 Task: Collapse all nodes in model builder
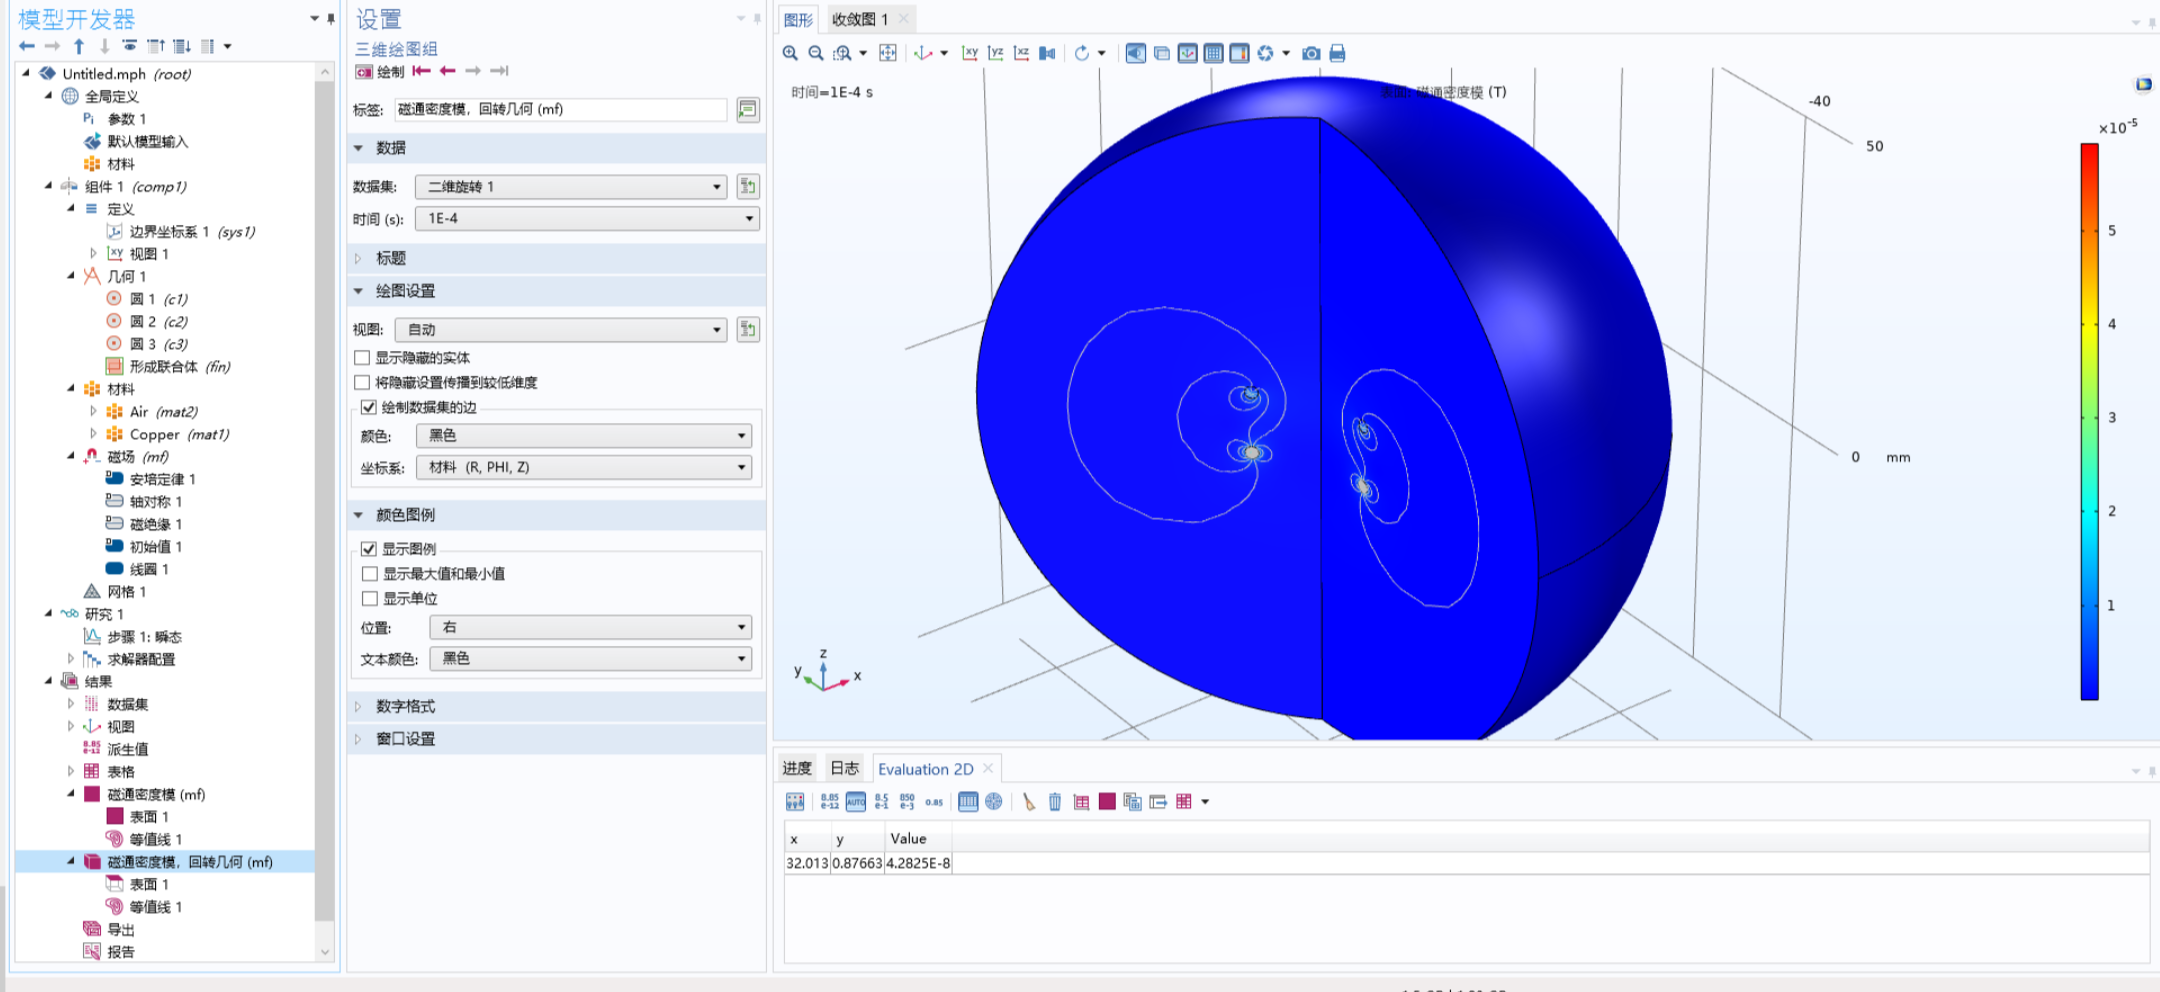pos(156,46)
